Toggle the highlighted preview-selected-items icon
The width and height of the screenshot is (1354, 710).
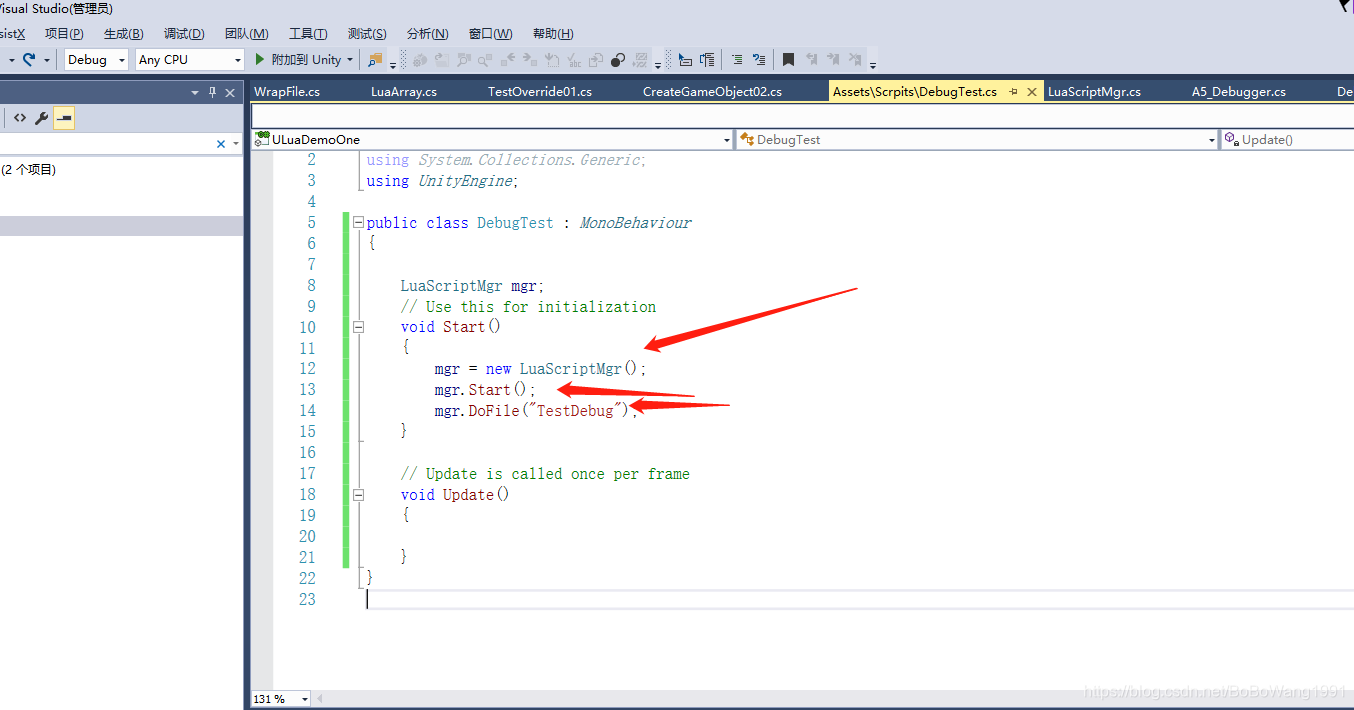[x=64, y=118]
